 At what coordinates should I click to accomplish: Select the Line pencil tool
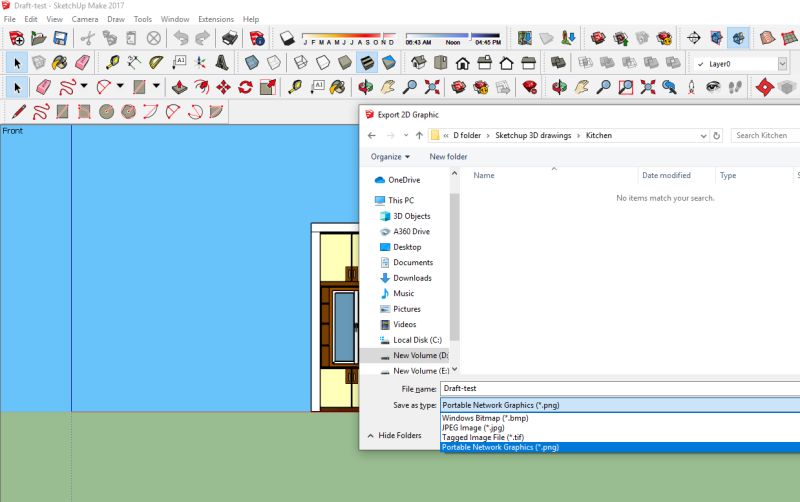click(18, 112)
